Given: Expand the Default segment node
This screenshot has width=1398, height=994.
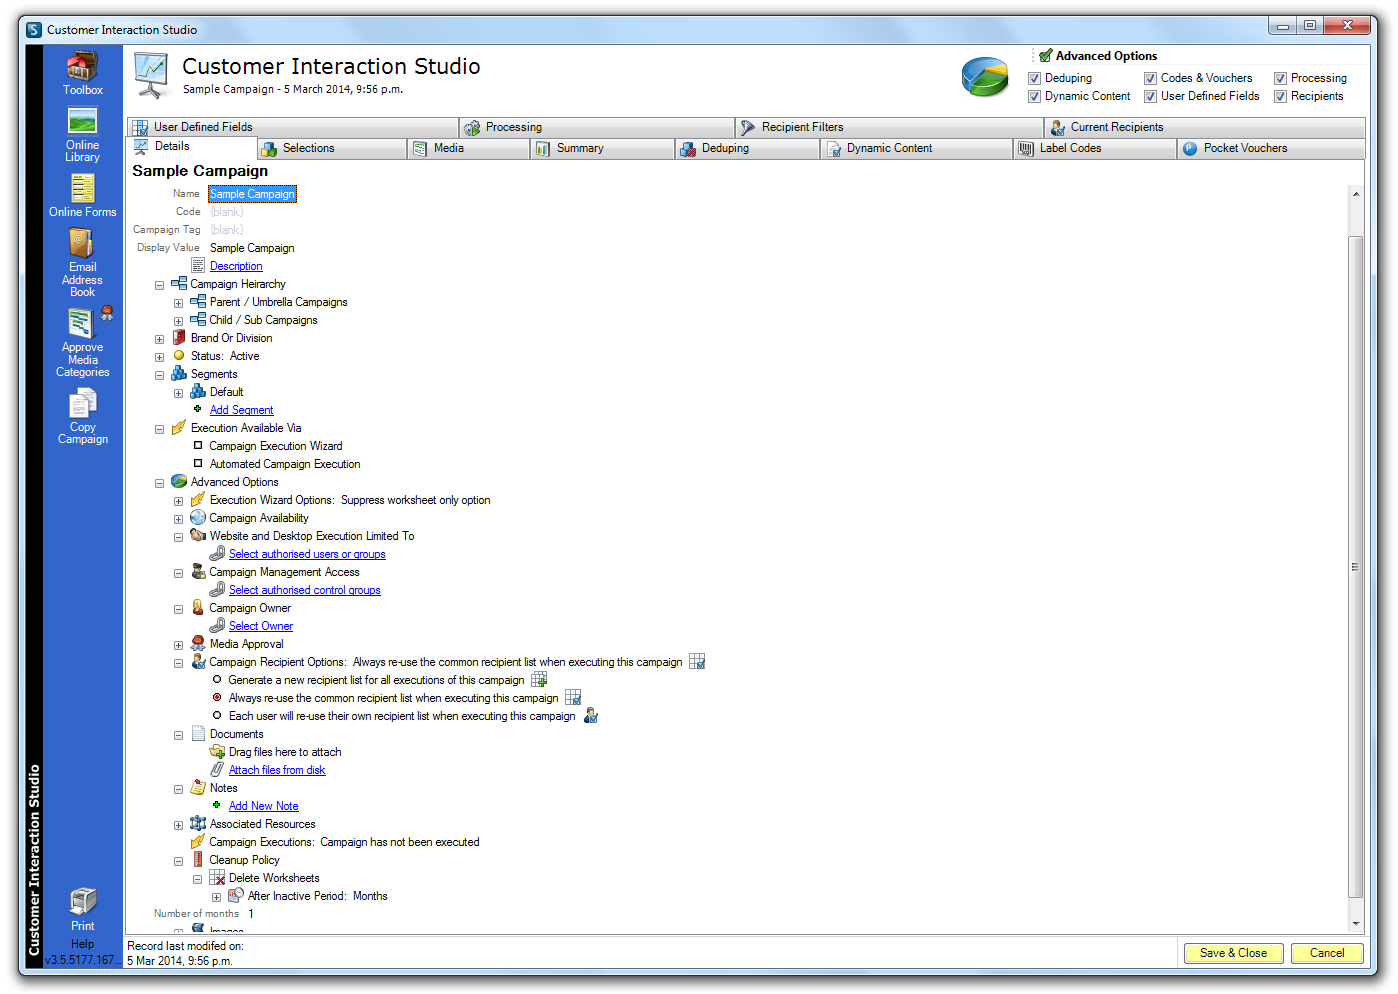Looking at the screenshot, I should (179, 393).
